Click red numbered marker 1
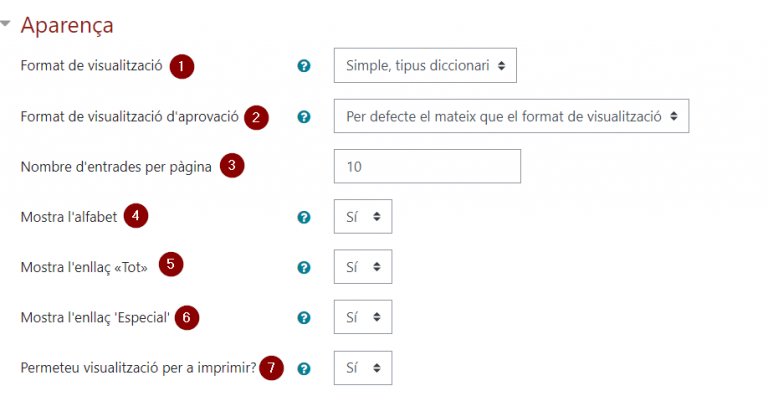The image size is (768, 396). (182, 66)
